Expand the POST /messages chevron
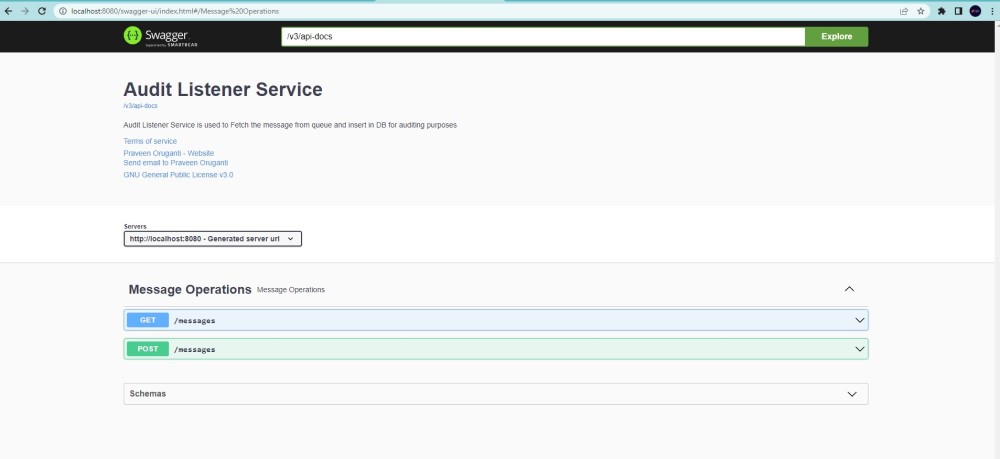The width and height of the screenshot is (1000, 459). [x=860, y=349]
